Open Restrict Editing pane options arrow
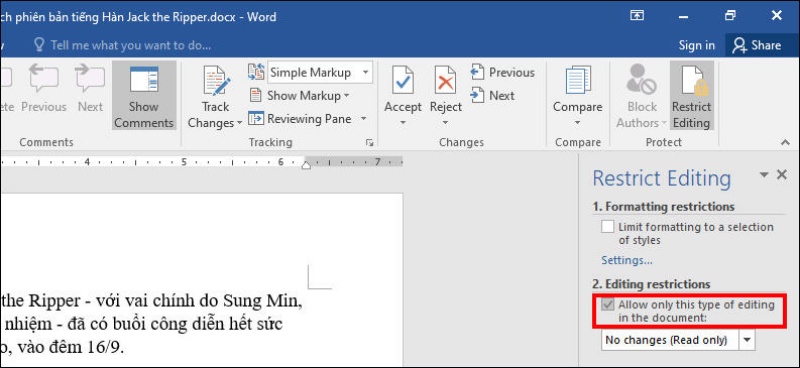This screenshot has height=368, width=800. coord(764,175)
